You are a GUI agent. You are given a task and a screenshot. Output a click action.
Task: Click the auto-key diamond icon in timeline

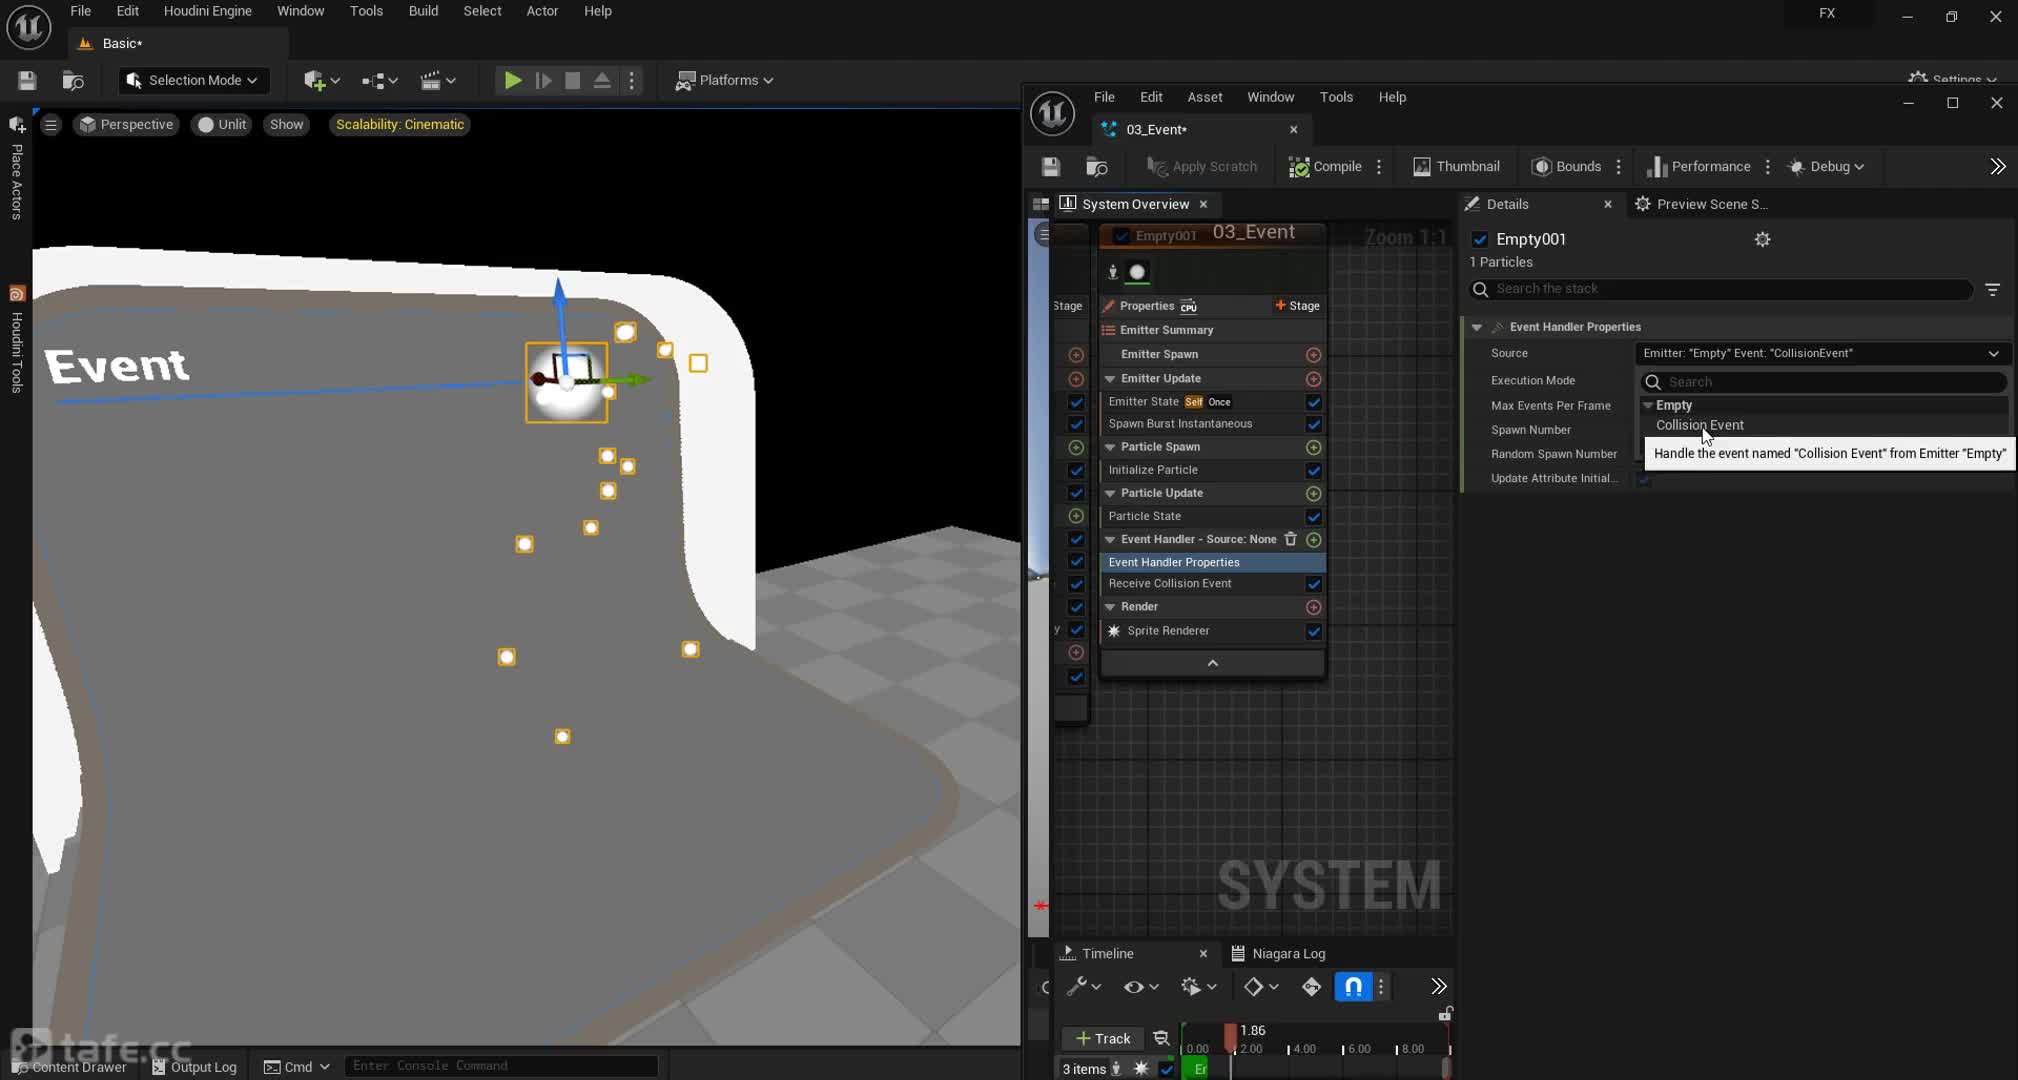click(x=1311, y=987)
